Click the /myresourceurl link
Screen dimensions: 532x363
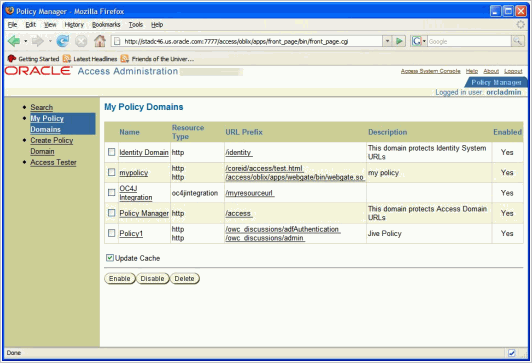pyautogui.click(x=250, y=193)
